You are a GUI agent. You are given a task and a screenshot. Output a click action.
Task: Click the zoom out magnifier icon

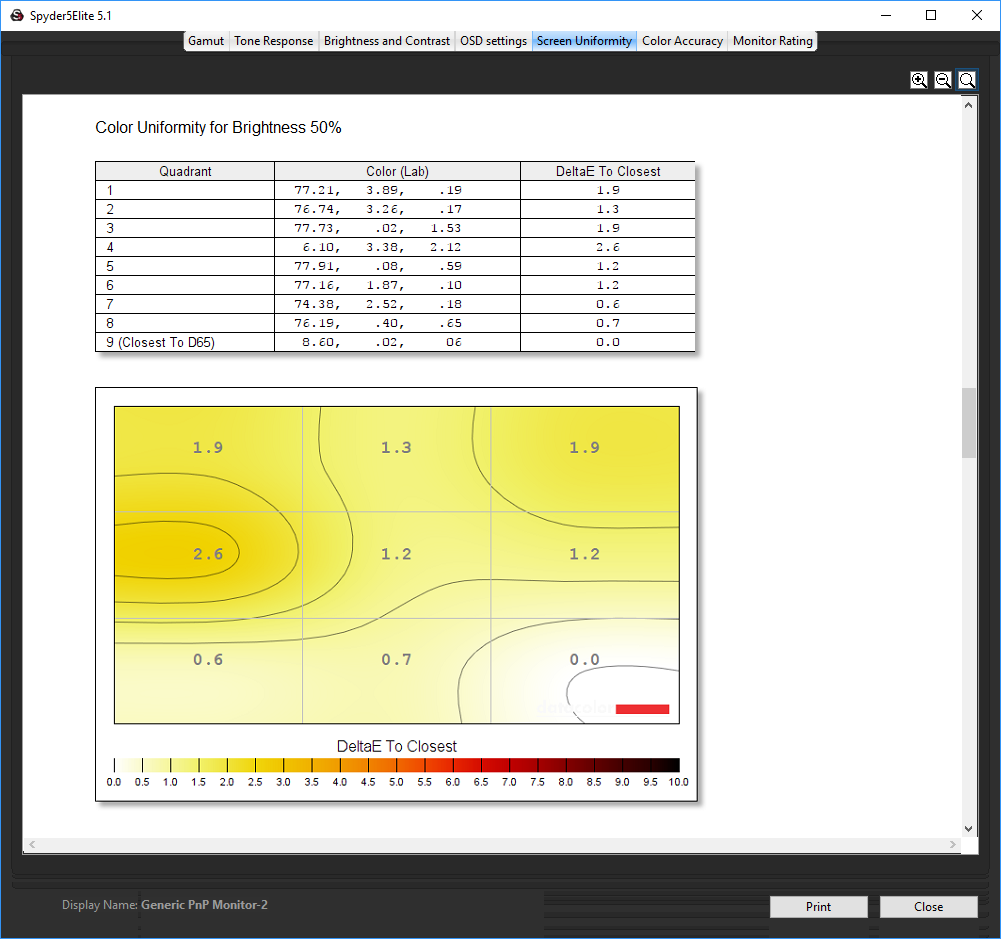tap(943, 80)
